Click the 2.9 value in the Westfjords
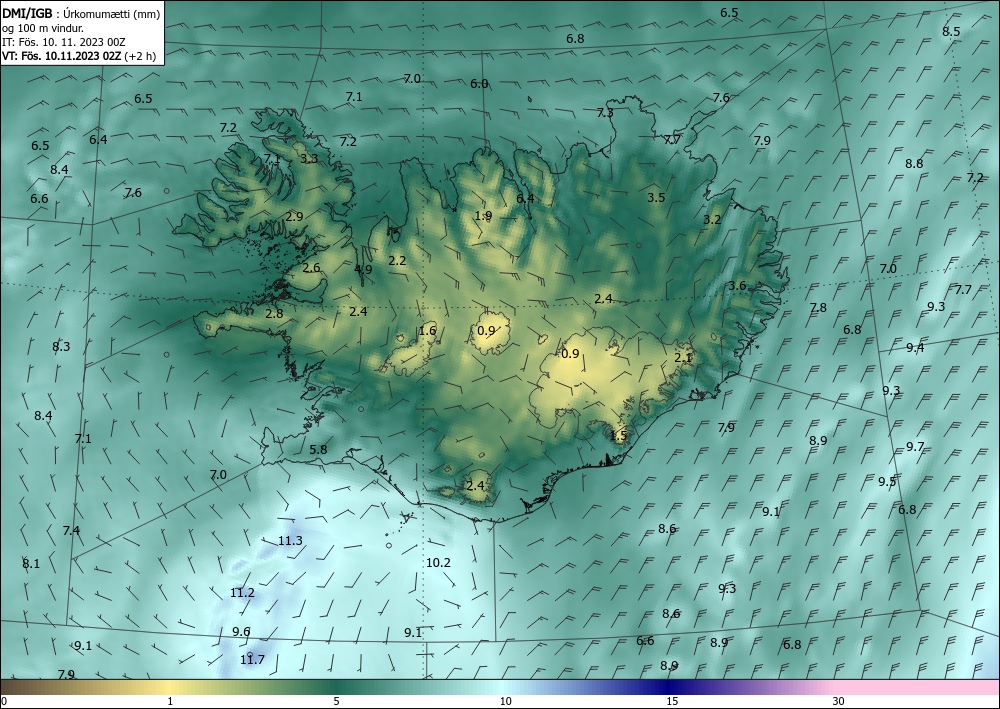Image resolution: width=1000 pixels, height=709 pixels. coord(294,217)
